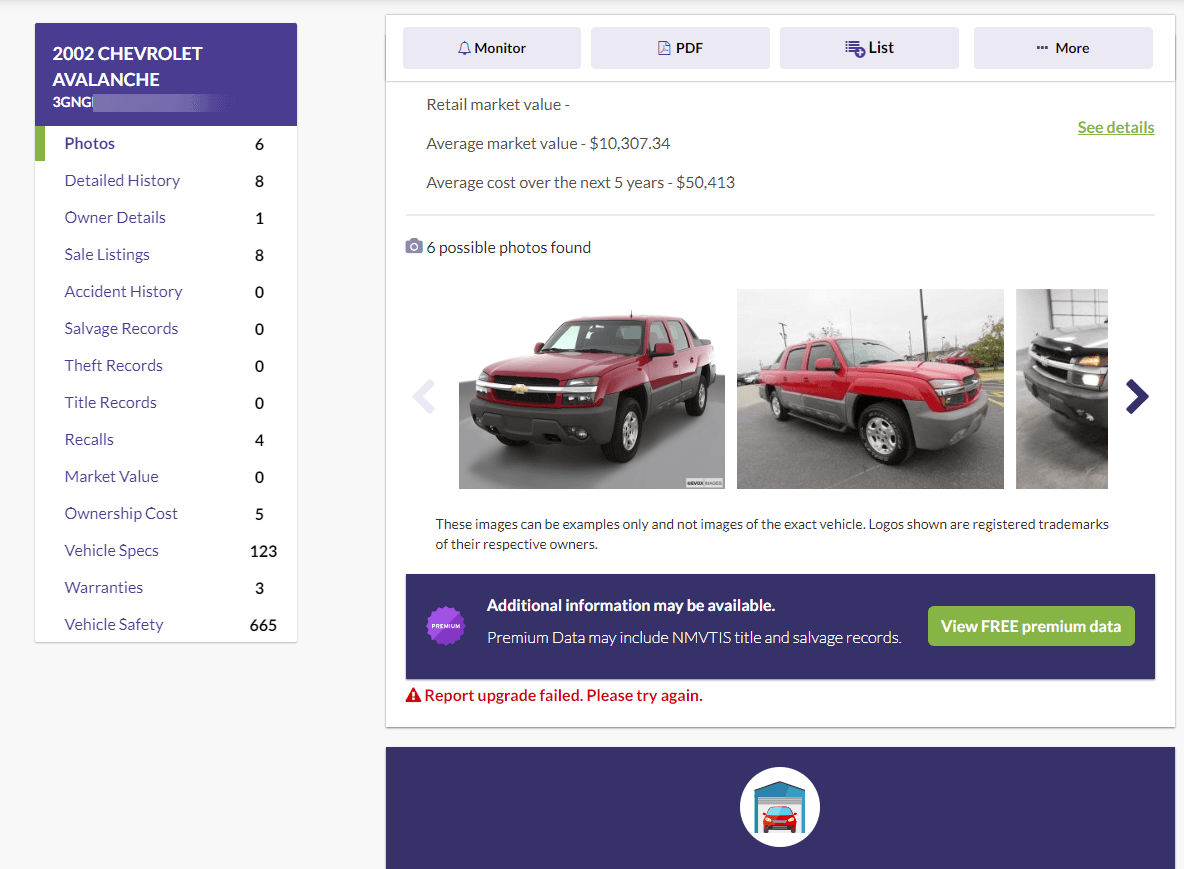This screenshot has height=869, width=1184.
Task: Go to next photo with right chevron
Action: tap(1136, 396)
